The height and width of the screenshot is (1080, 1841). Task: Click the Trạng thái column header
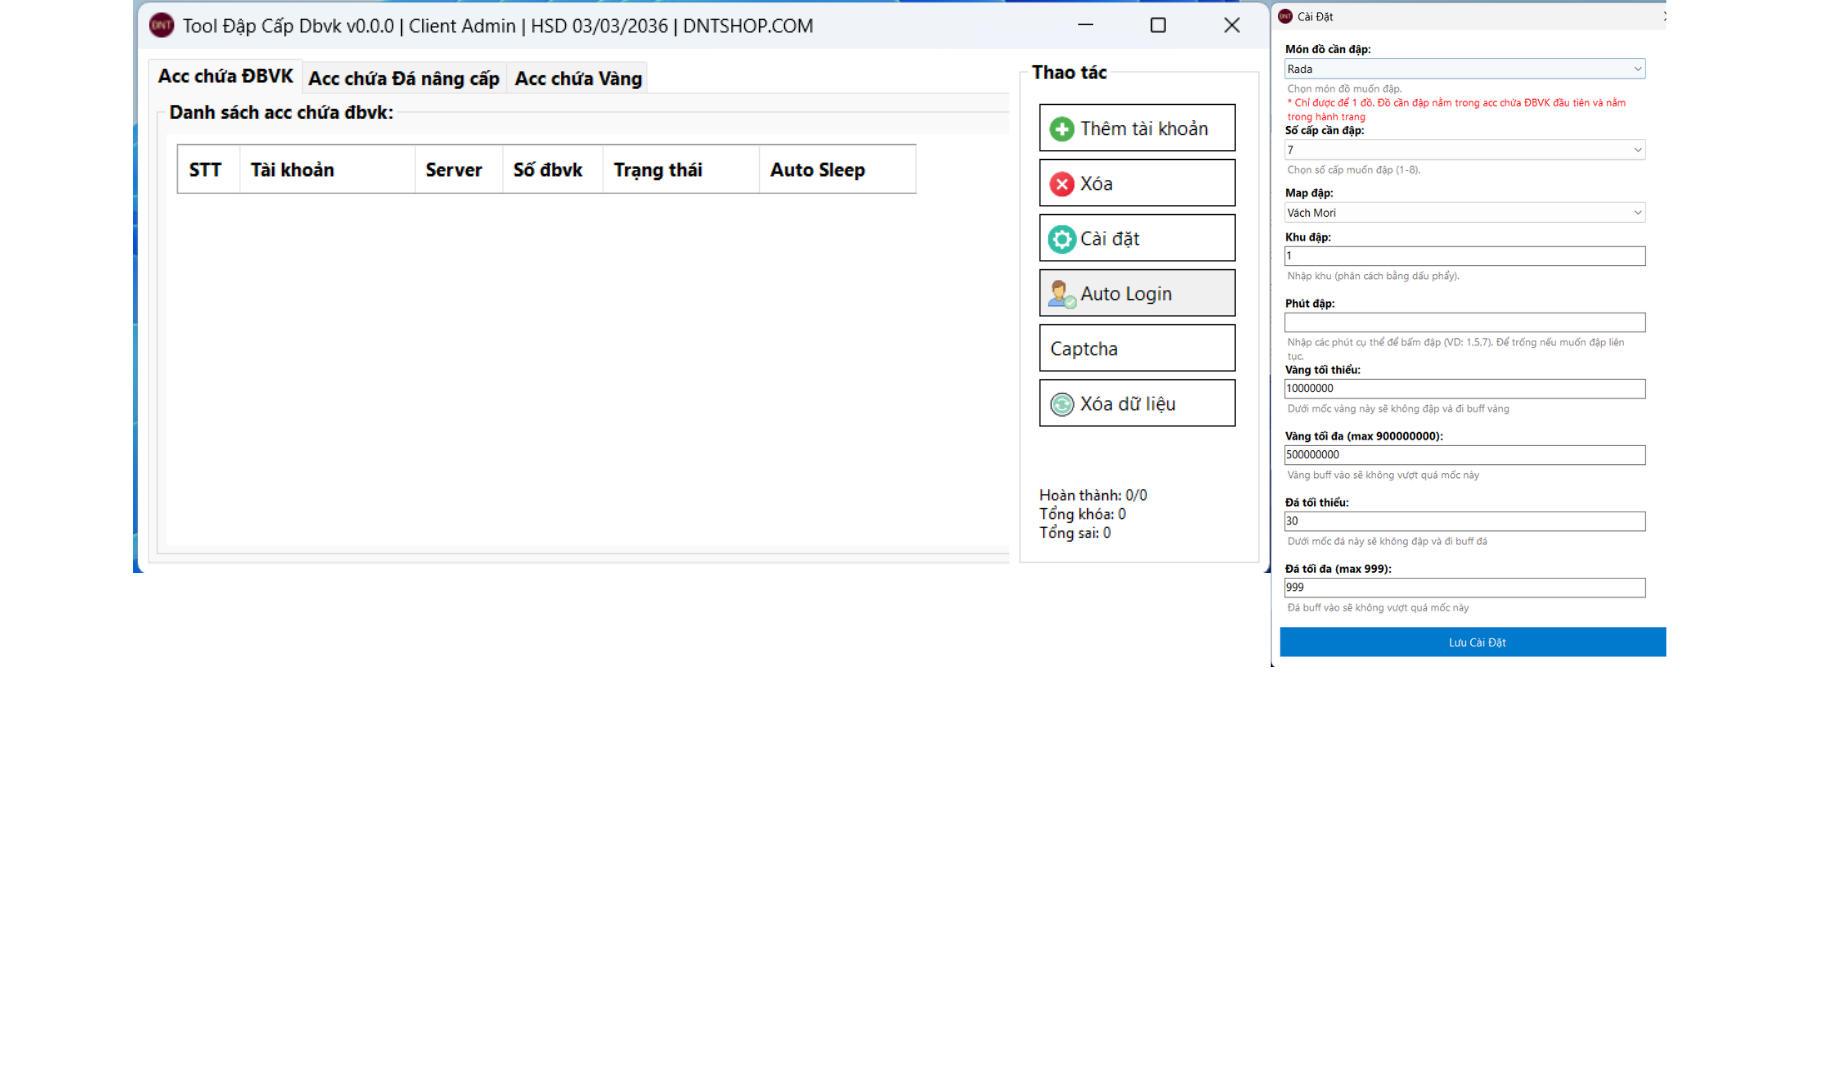(x=657, y=170)
